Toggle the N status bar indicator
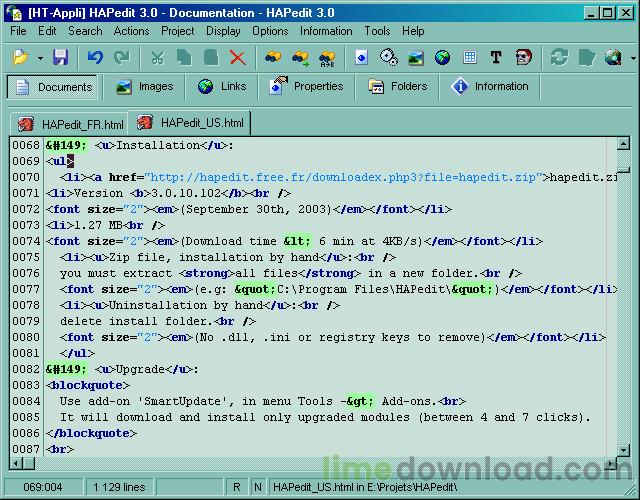 258,487
